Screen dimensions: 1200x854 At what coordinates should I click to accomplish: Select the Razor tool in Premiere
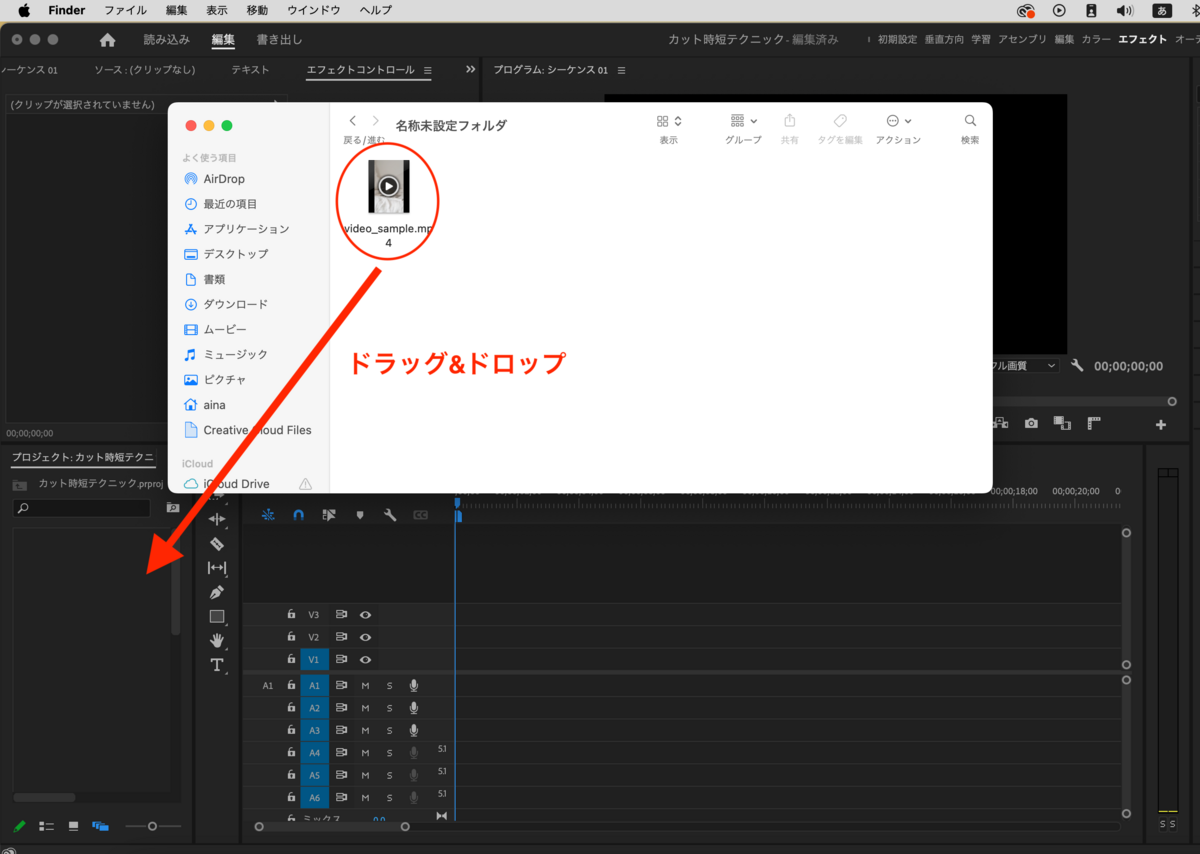click(x=217, y=544)
